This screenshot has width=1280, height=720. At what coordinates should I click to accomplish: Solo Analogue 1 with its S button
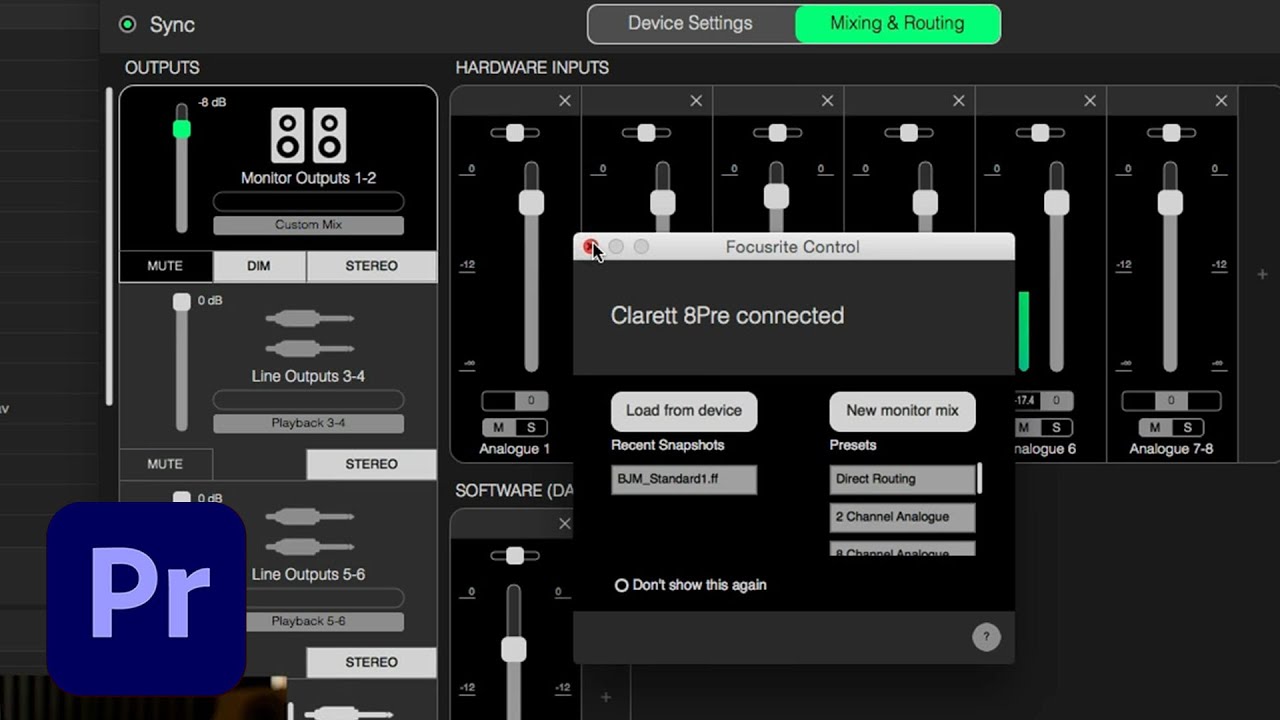(531, 427)
